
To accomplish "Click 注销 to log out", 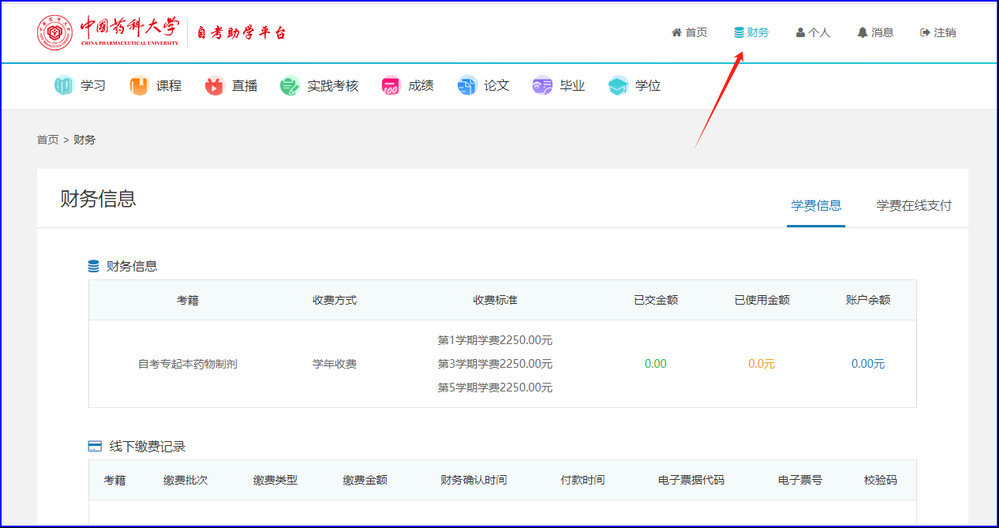I will [x=938, y=32].
